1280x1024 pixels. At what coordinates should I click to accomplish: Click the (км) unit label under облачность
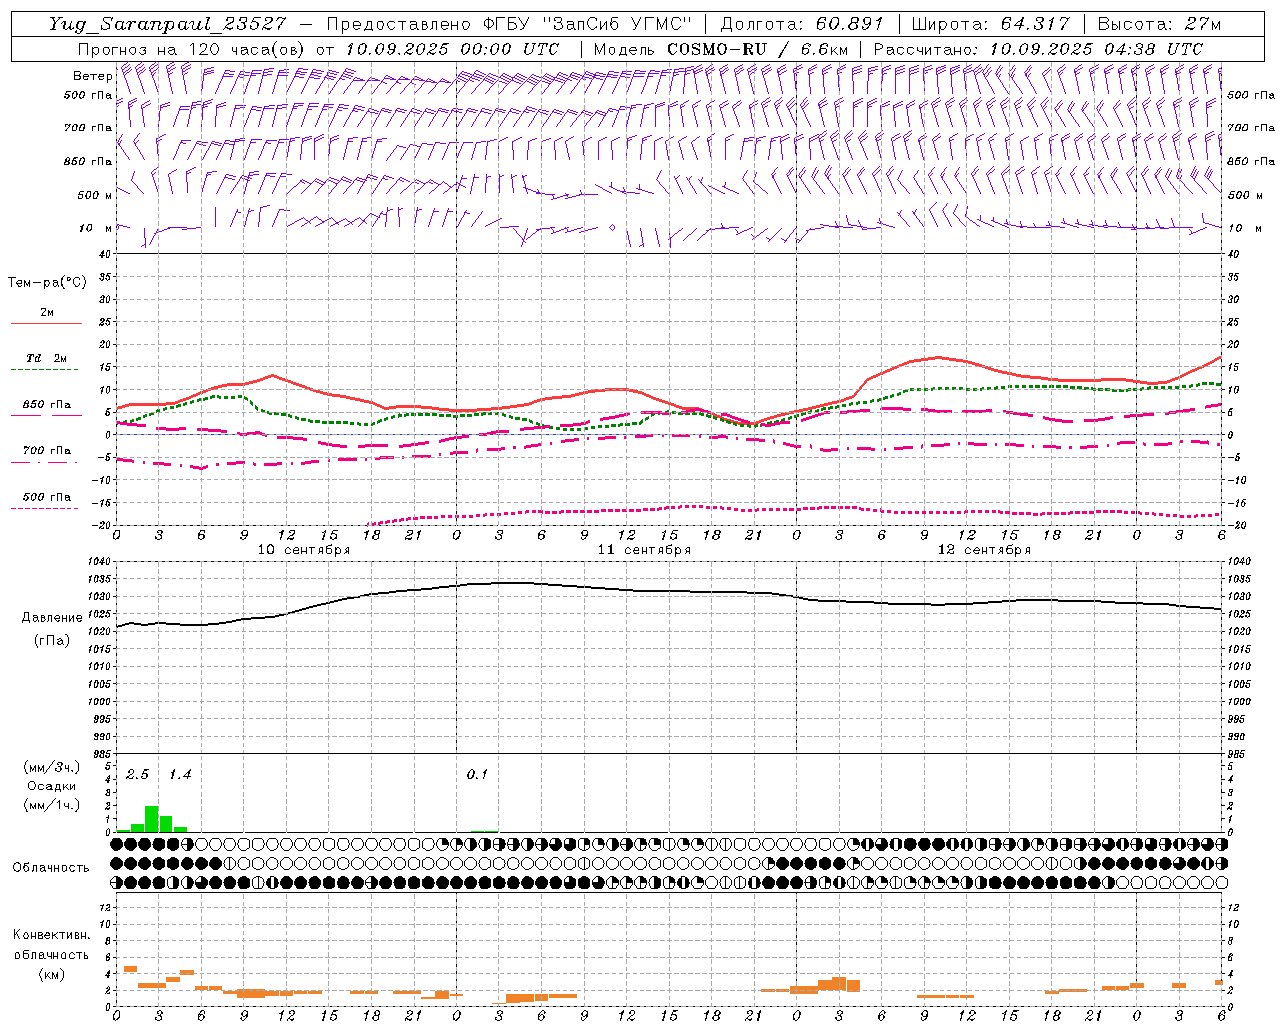point(51,974)
